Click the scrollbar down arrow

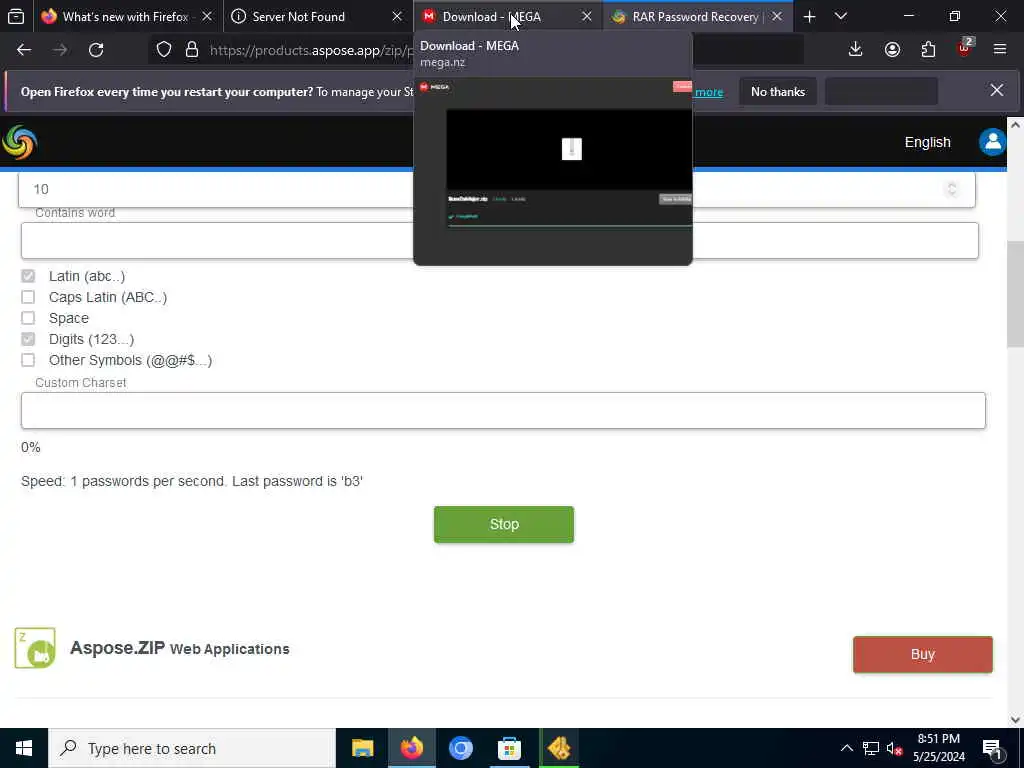1015,719
